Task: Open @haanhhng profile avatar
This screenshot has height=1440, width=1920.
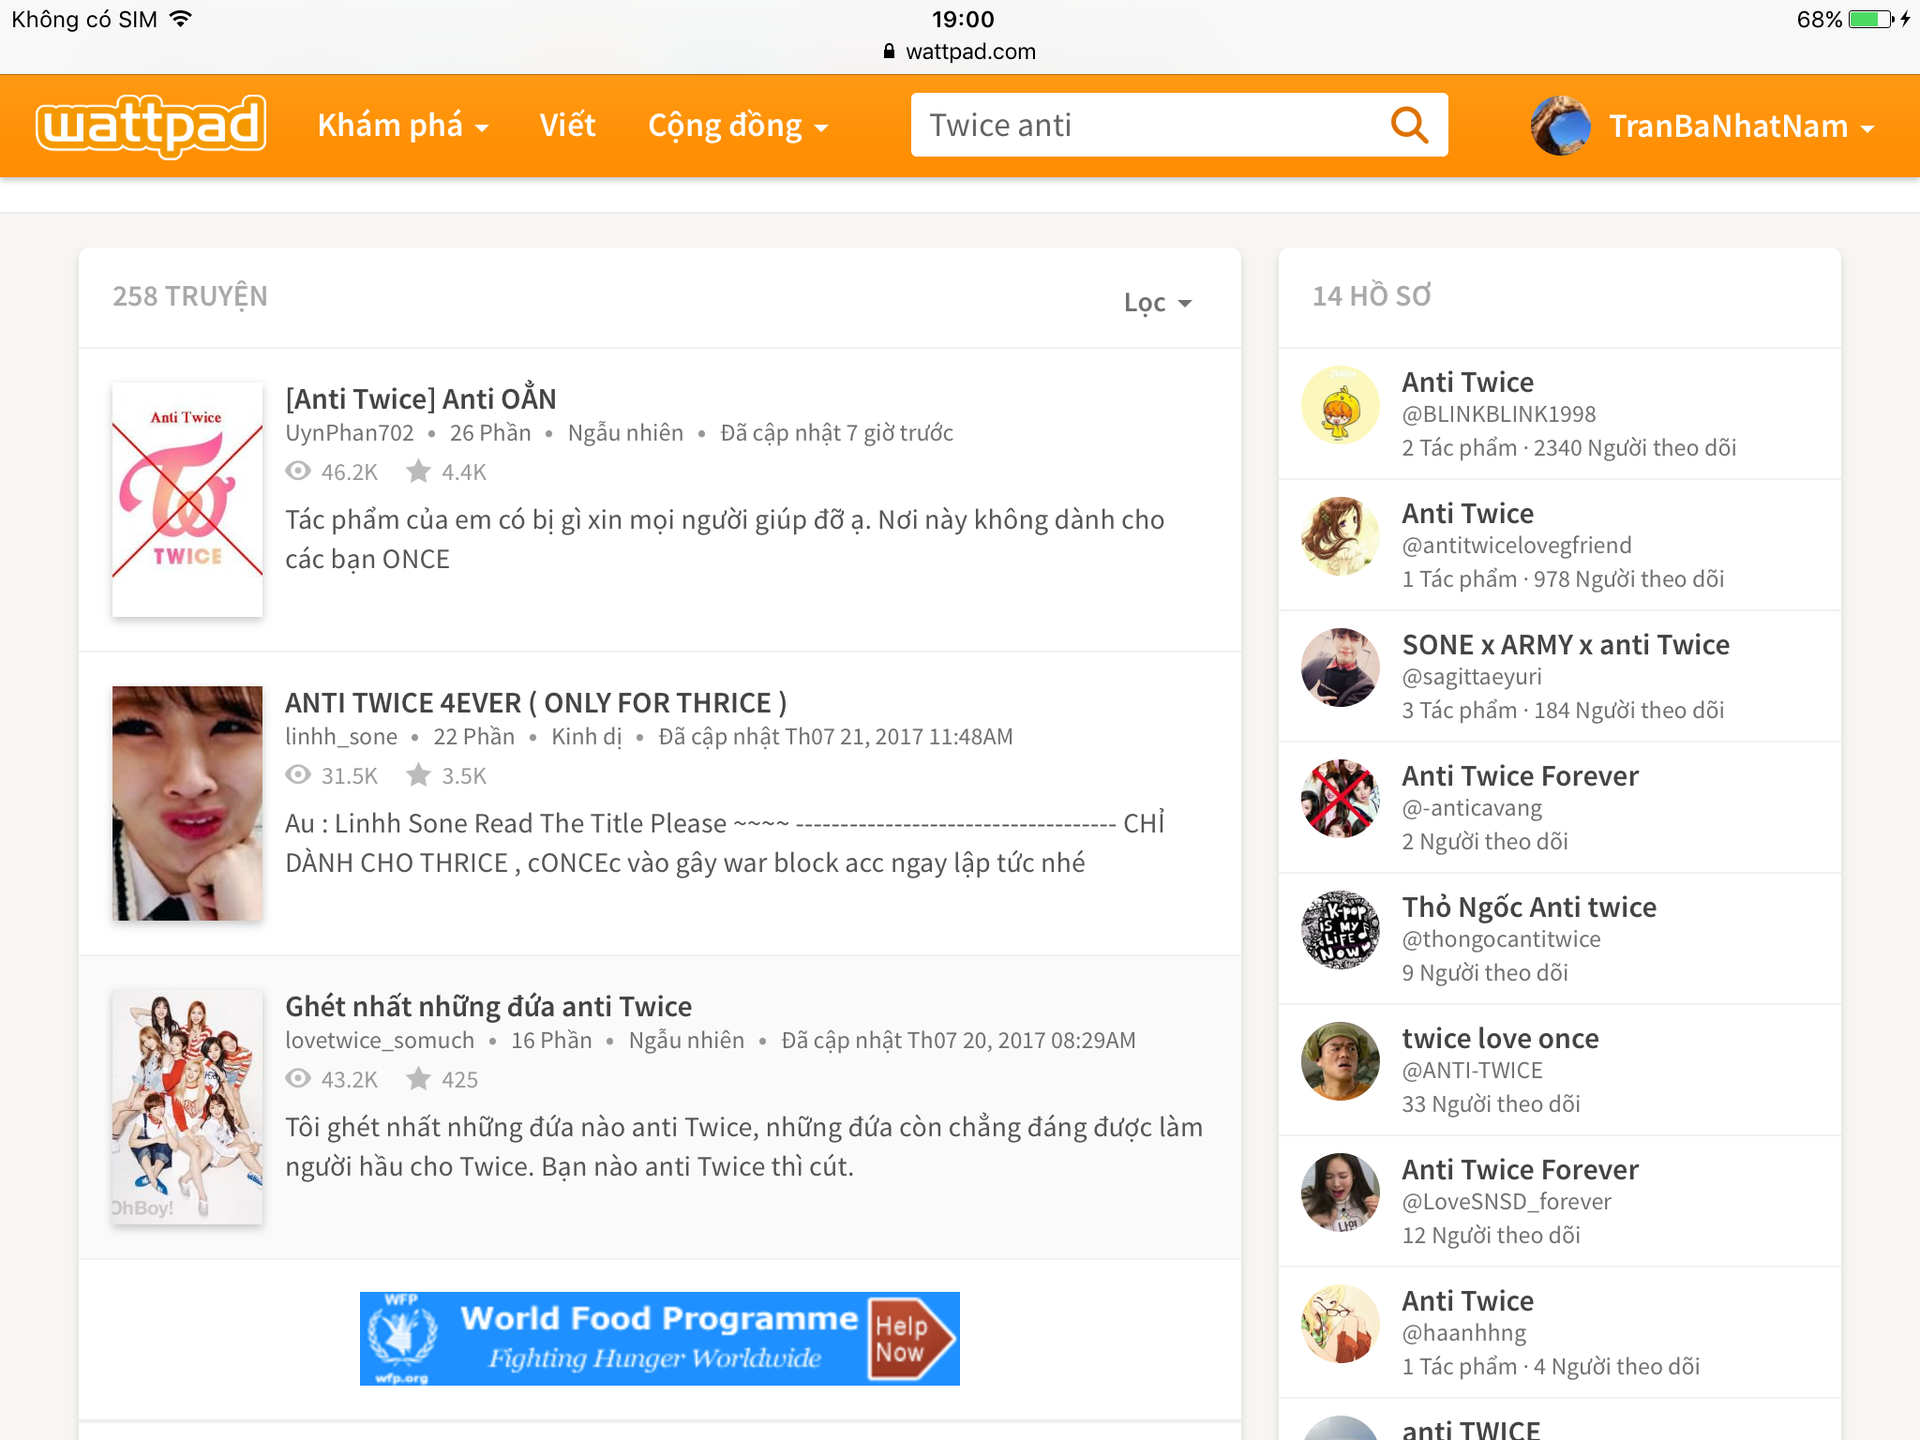Action: click(1340, 1323)
